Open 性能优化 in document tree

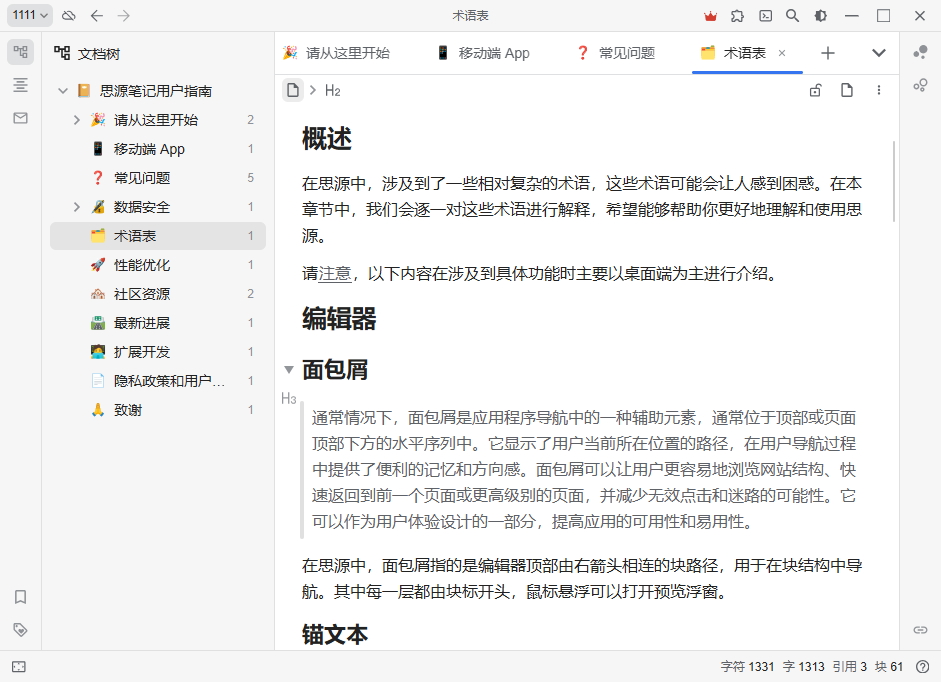tap(158, 265)
